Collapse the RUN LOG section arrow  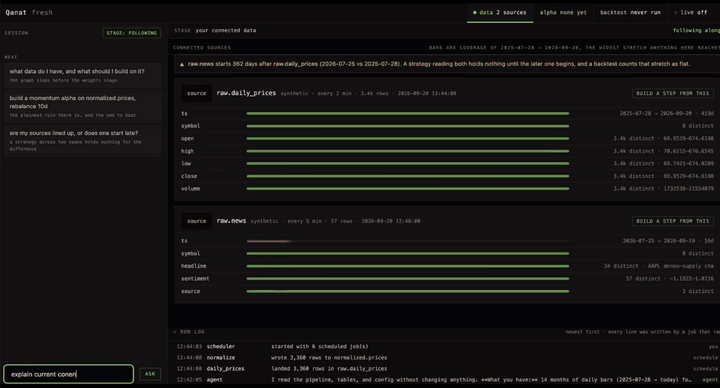[x=175, y=332]
